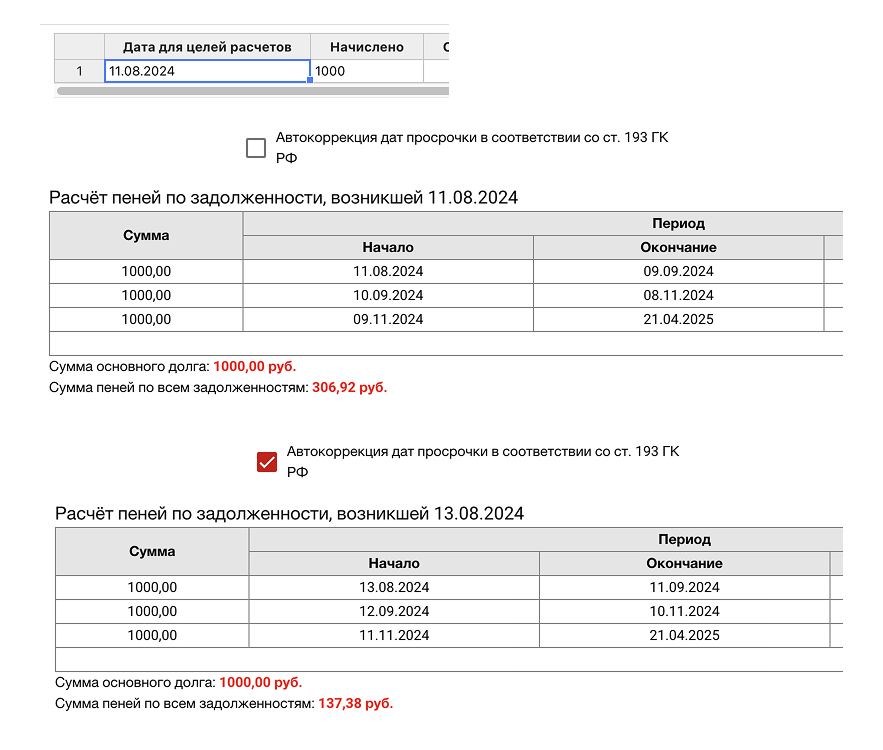Untick the red checked Автокоррекция дат checkbox

267,462
